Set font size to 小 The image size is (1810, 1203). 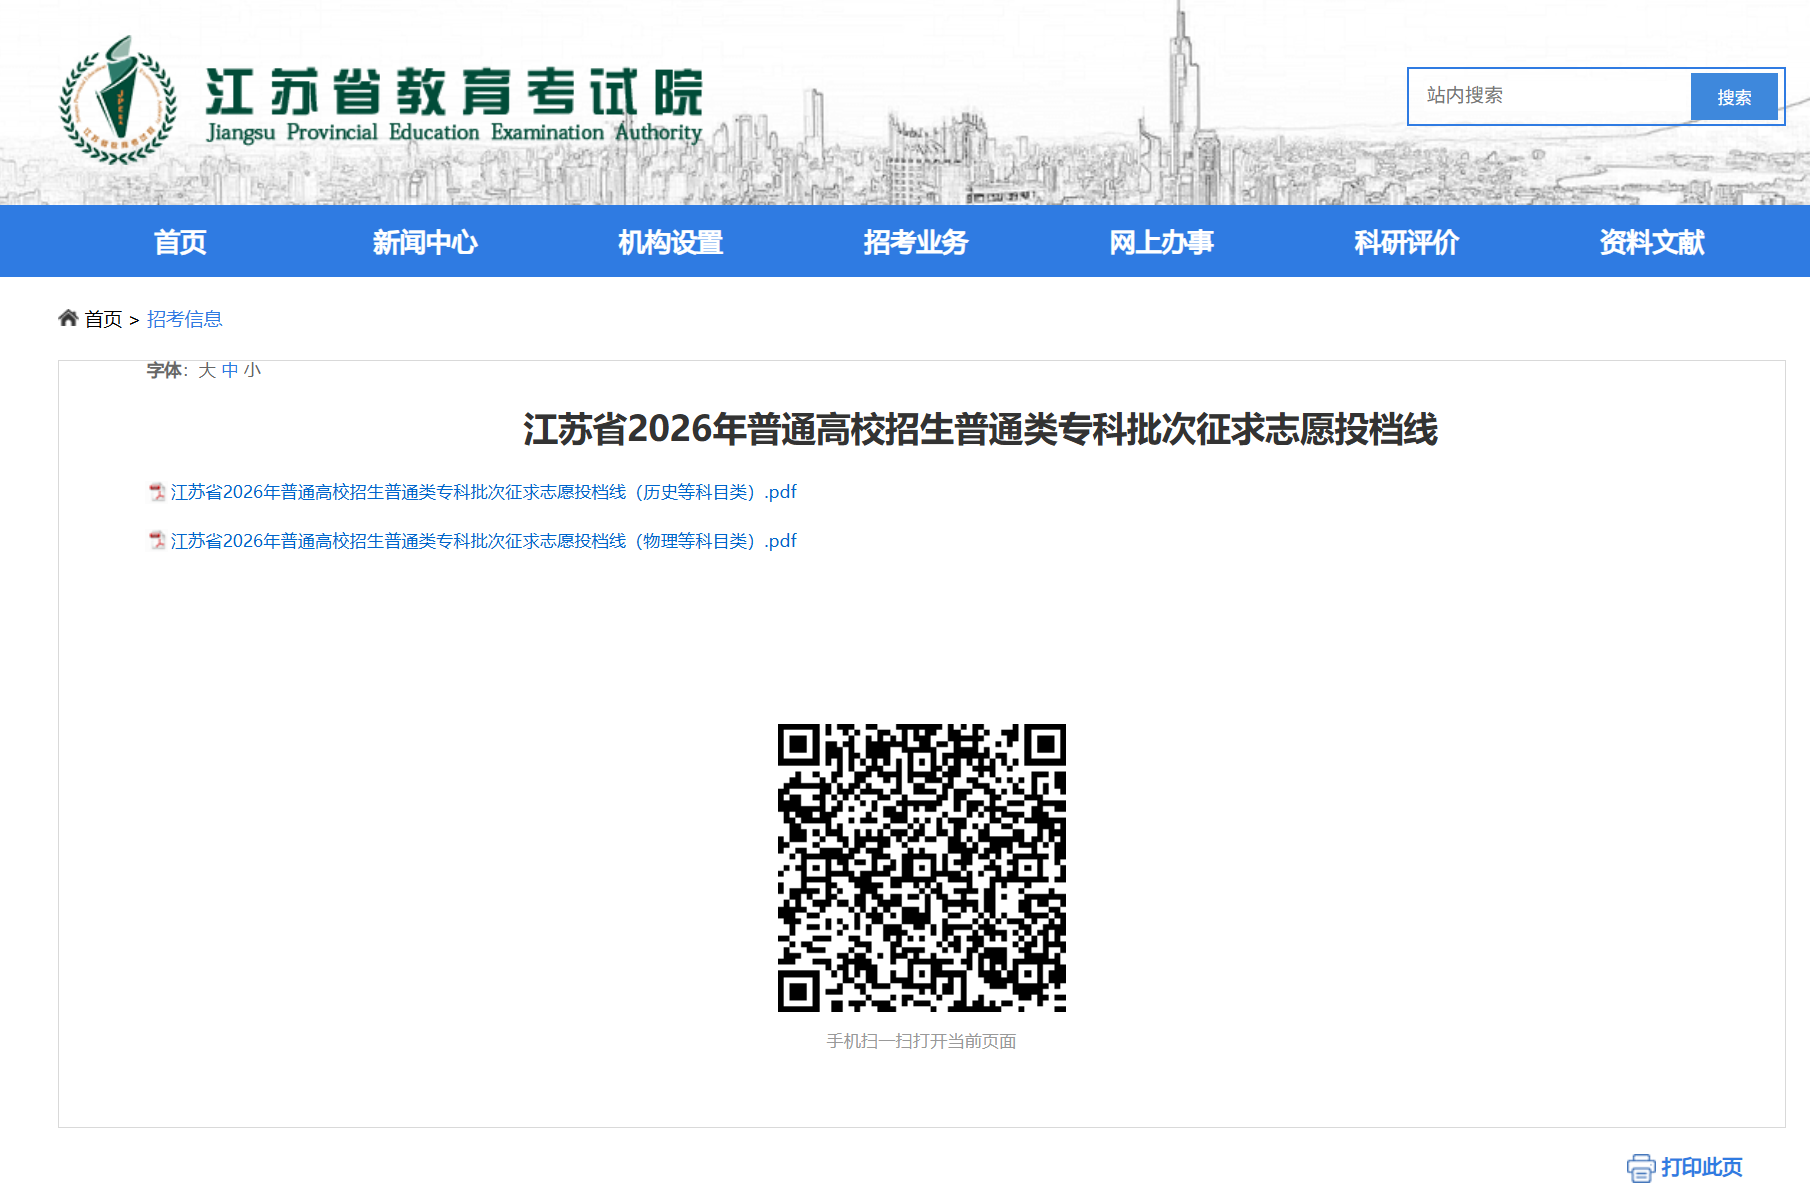point(252,370)
